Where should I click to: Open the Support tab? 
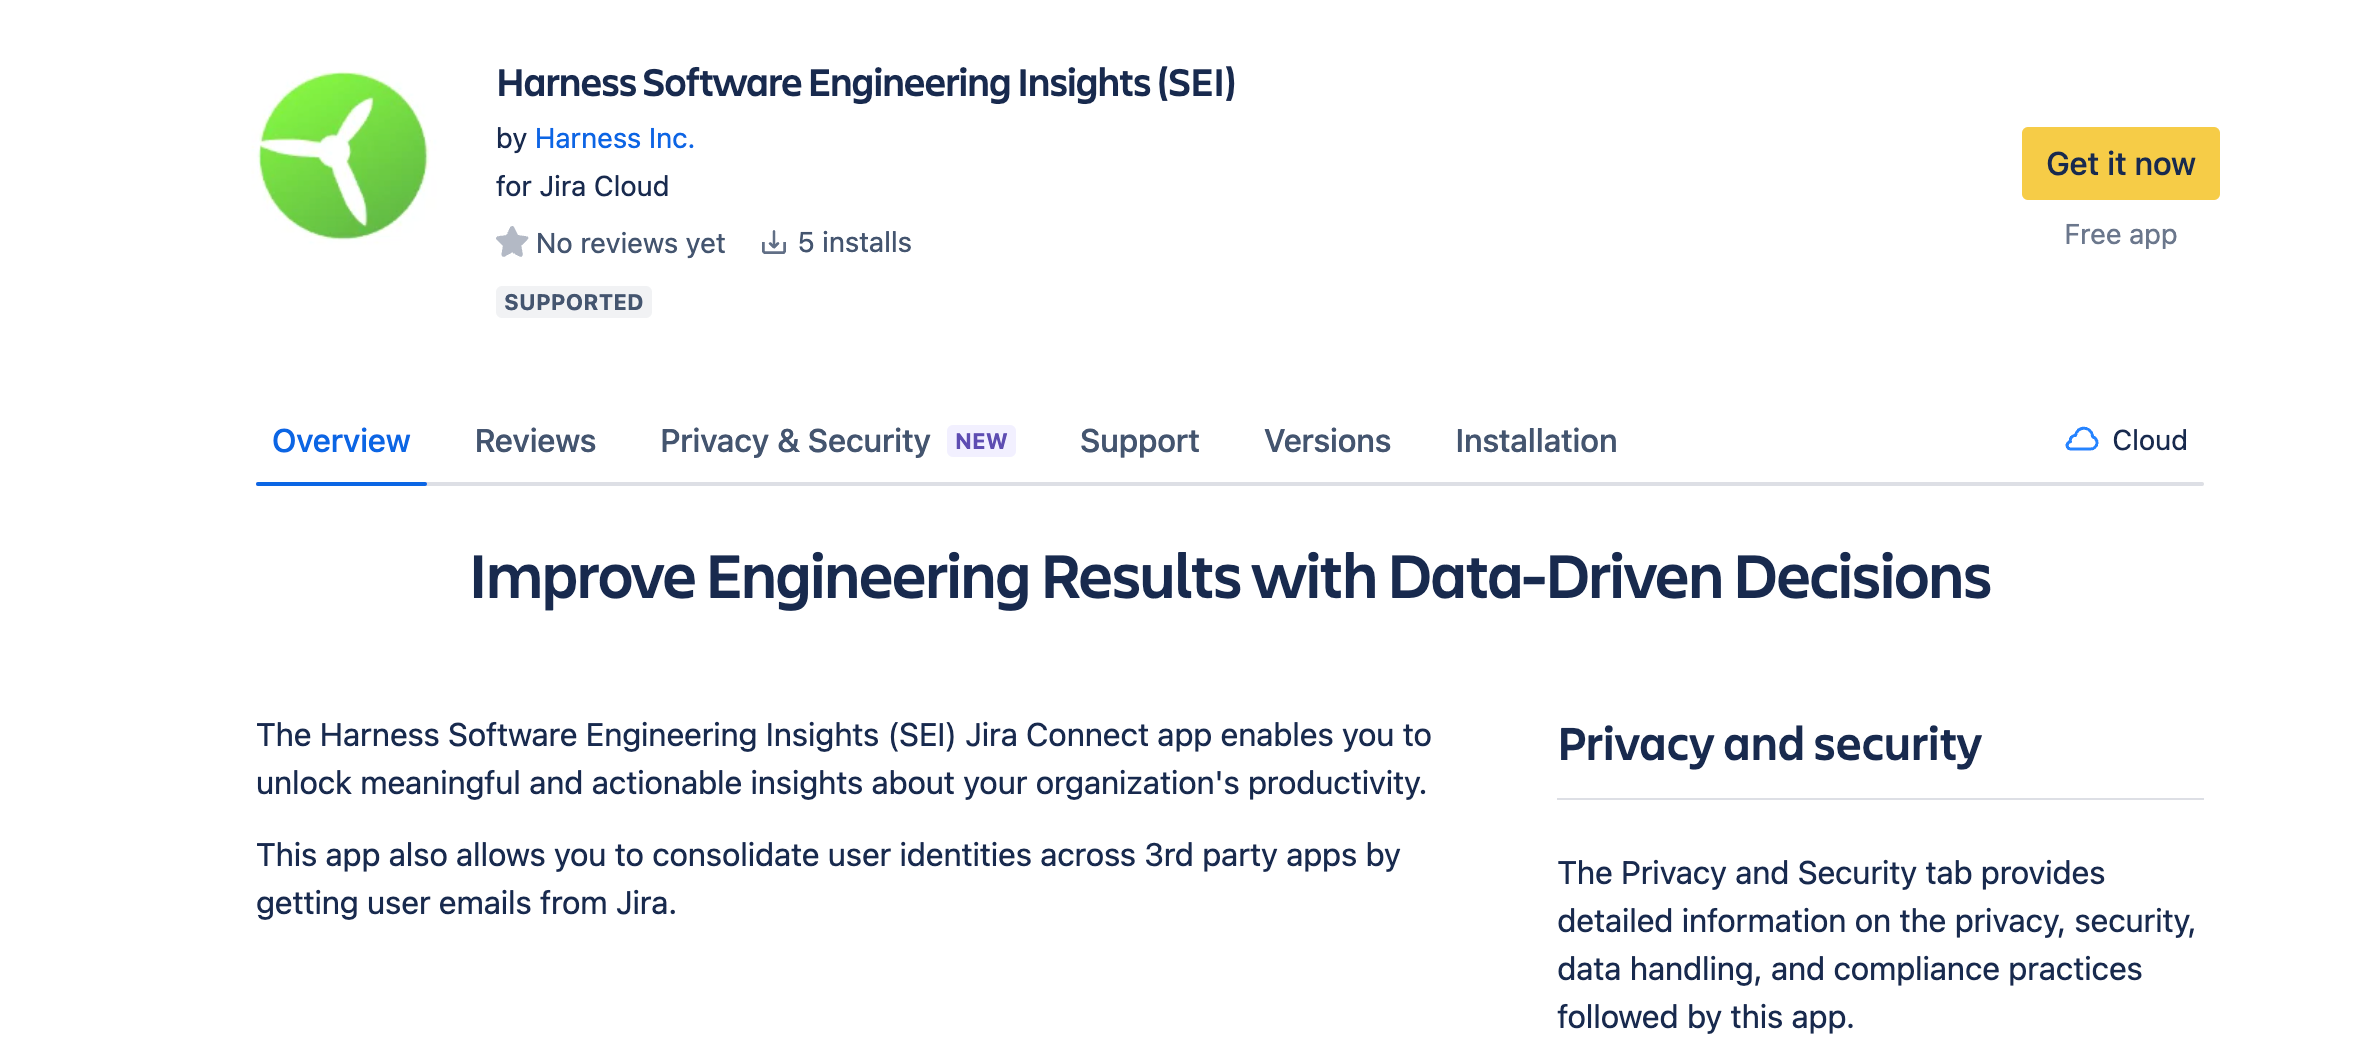1139,440
